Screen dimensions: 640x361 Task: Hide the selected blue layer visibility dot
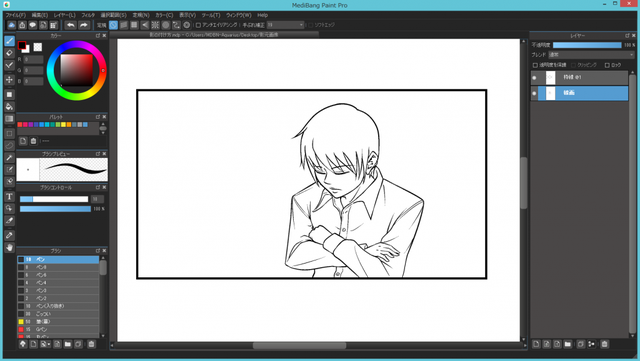534,93
